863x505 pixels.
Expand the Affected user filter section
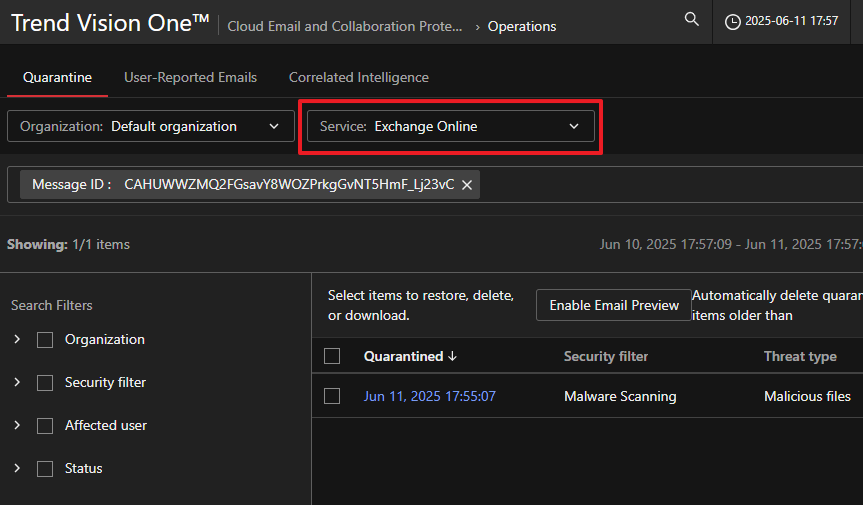tap(17, 426)
